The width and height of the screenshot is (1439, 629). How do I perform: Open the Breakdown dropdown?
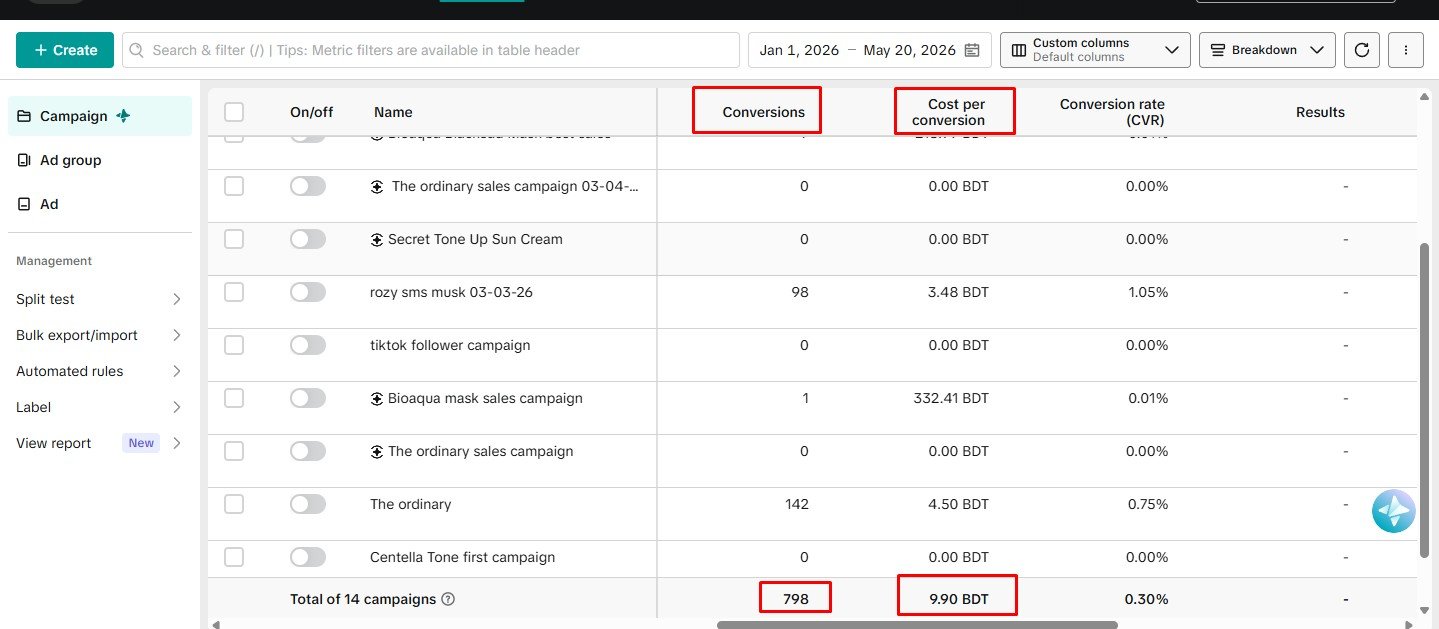coord(1267,50)
